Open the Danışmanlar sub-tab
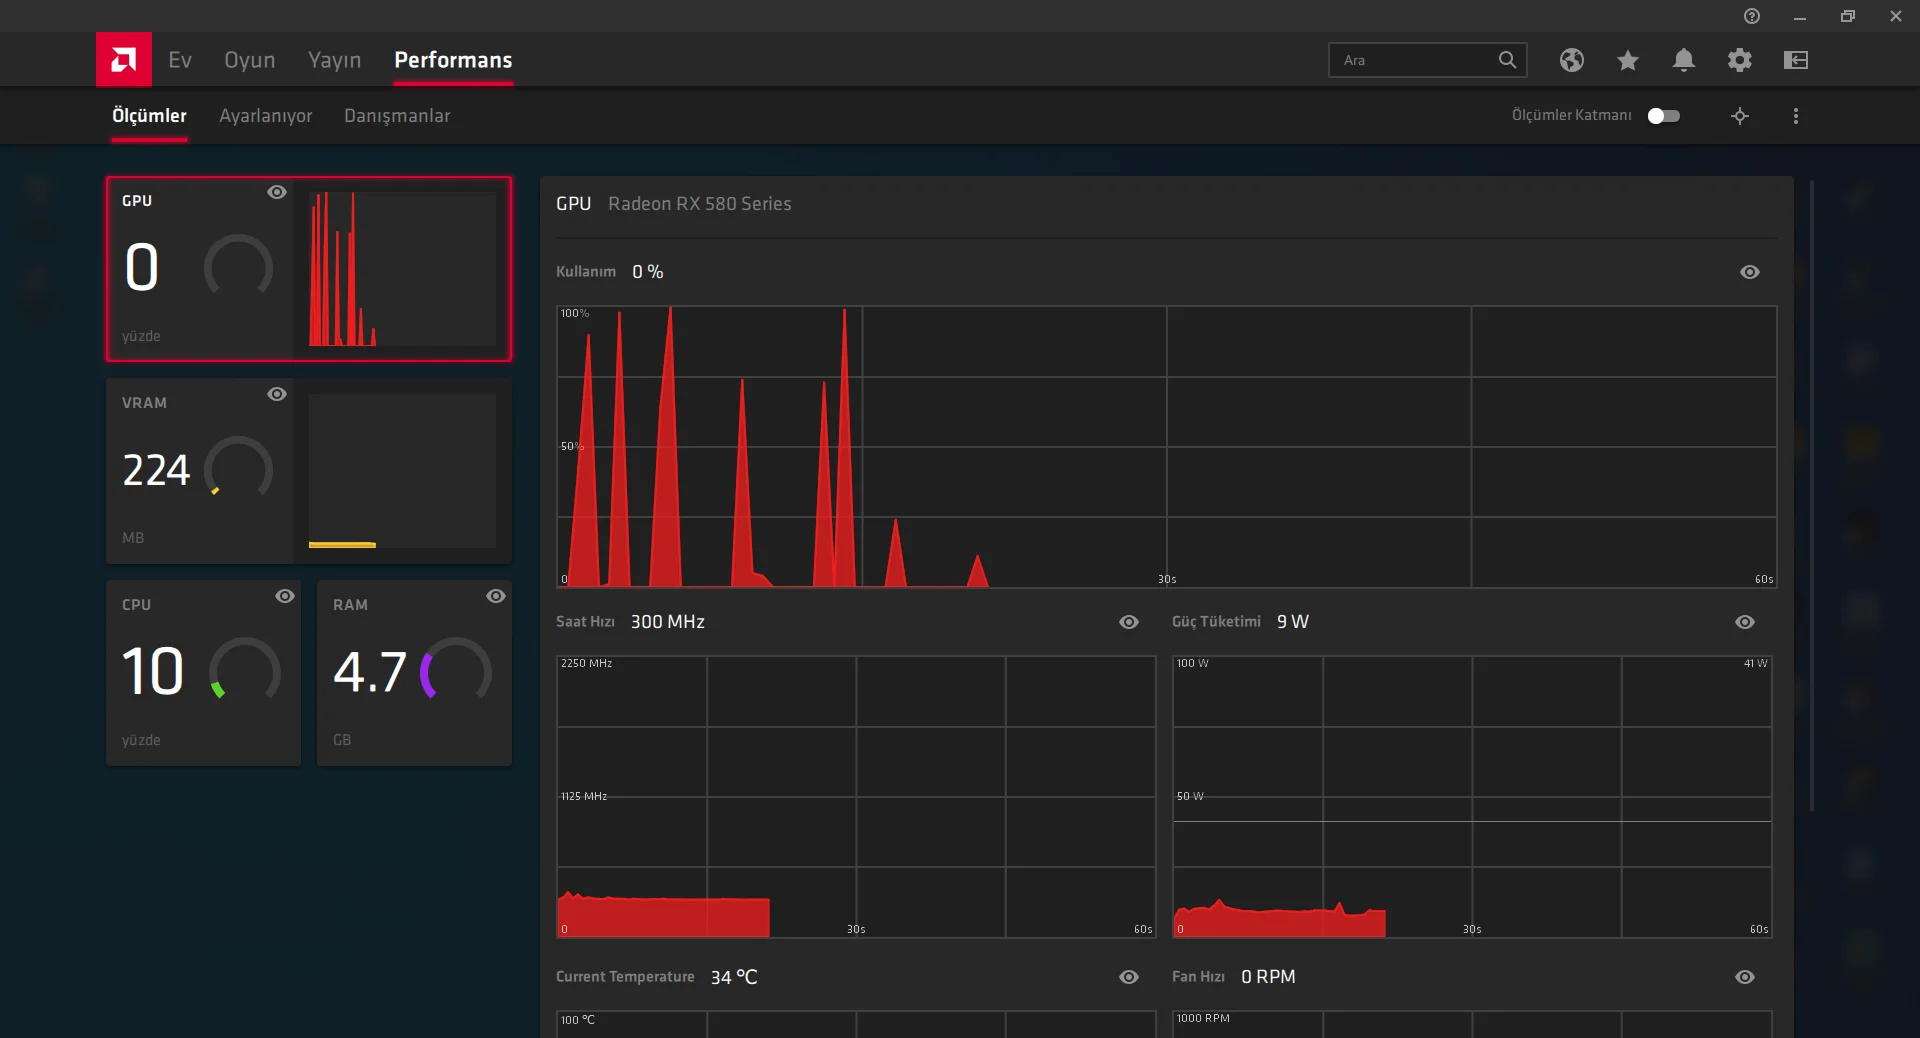Image resolution: width=1920 pixels, height=1038 pixels. point(397,116)
